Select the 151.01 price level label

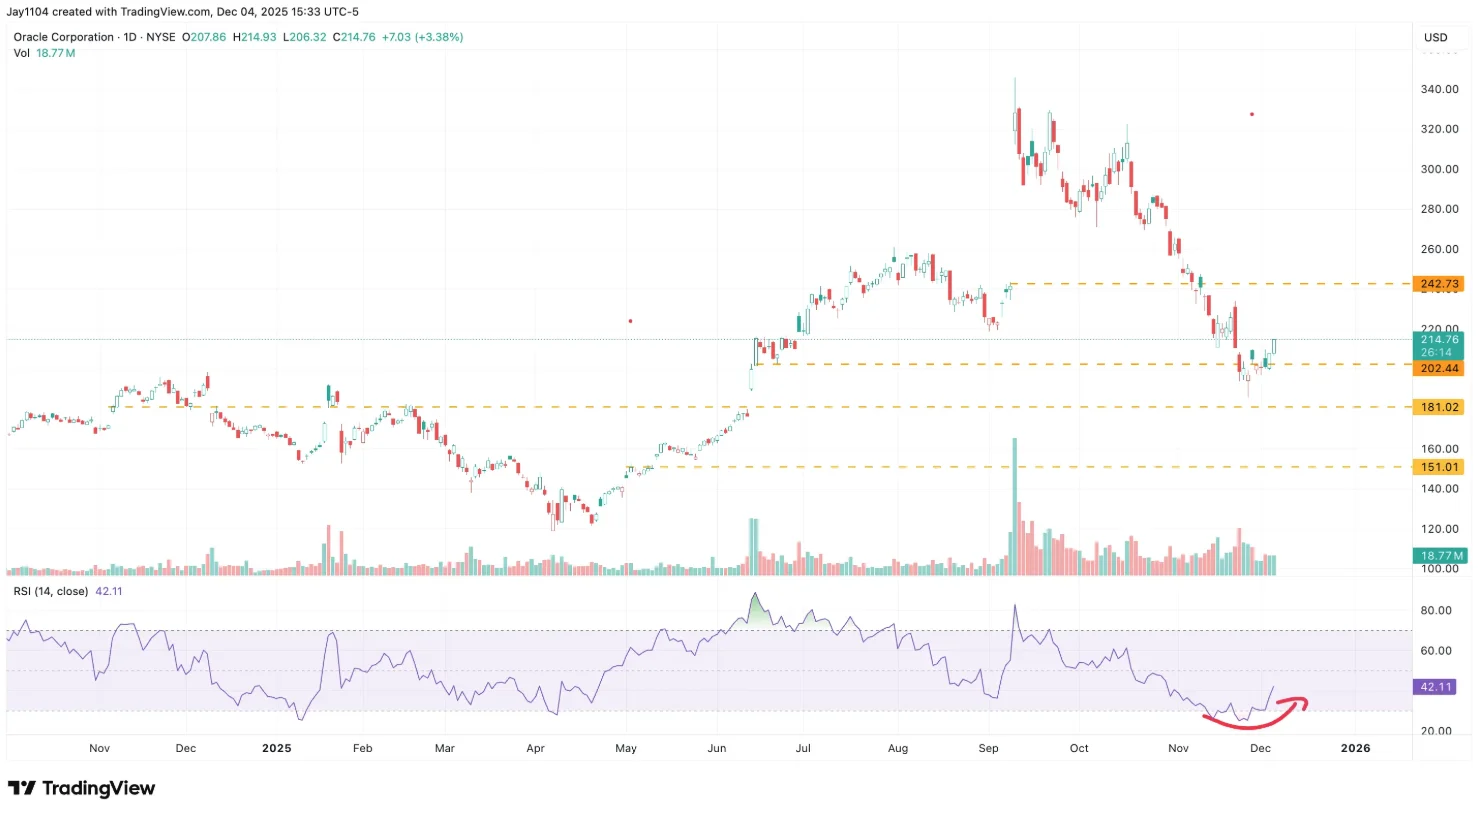pyautogui.click(x=1437, y=466)
